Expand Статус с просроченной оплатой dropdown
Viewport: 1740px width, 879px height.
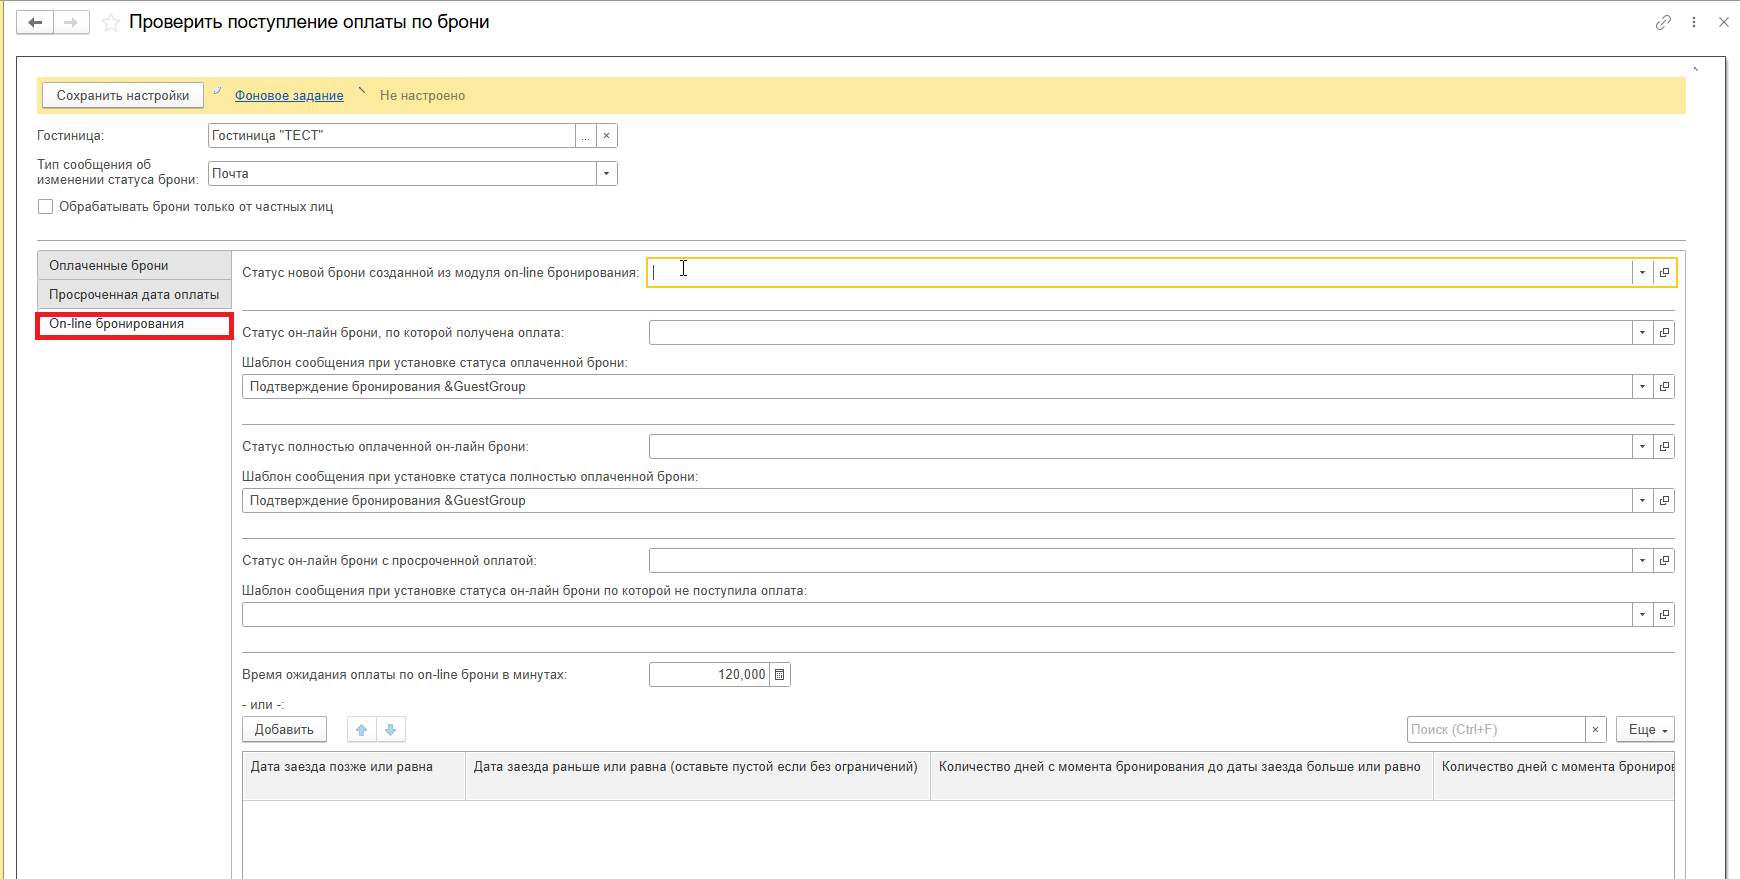coord(1642,560)
